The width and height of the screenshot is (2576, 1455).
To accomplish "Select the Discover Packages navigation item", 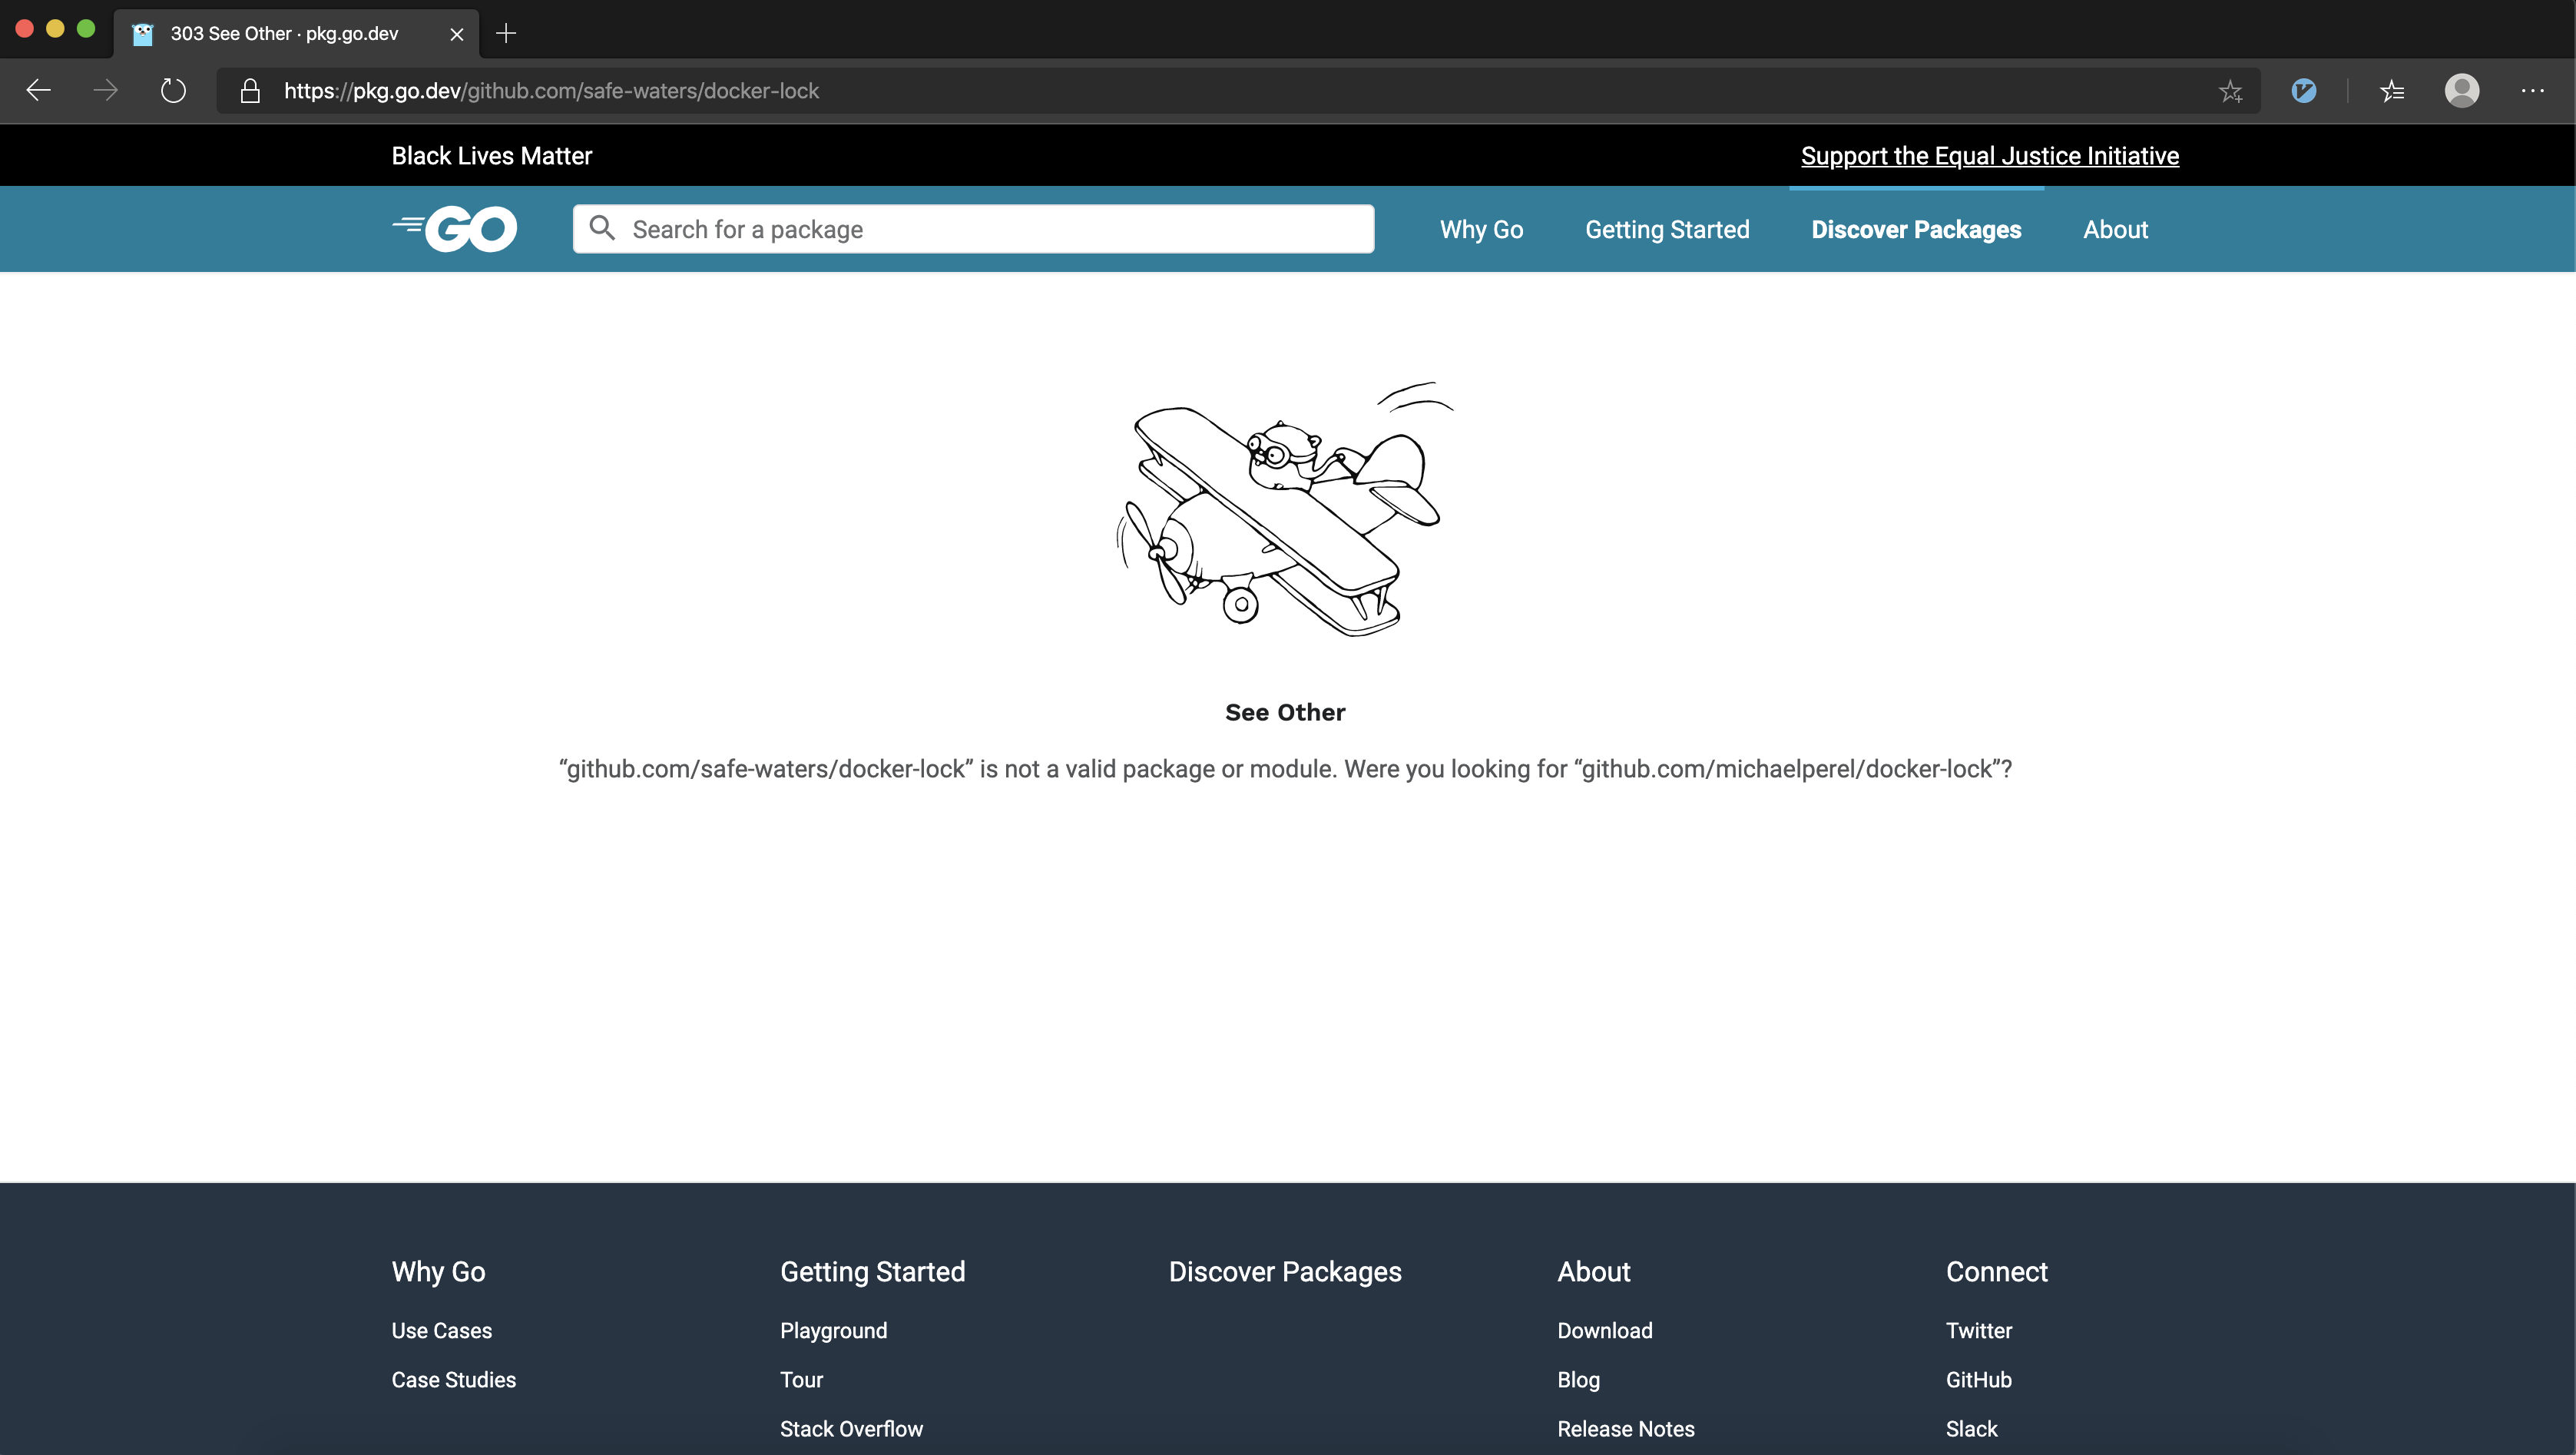I will pos(1916,229).
